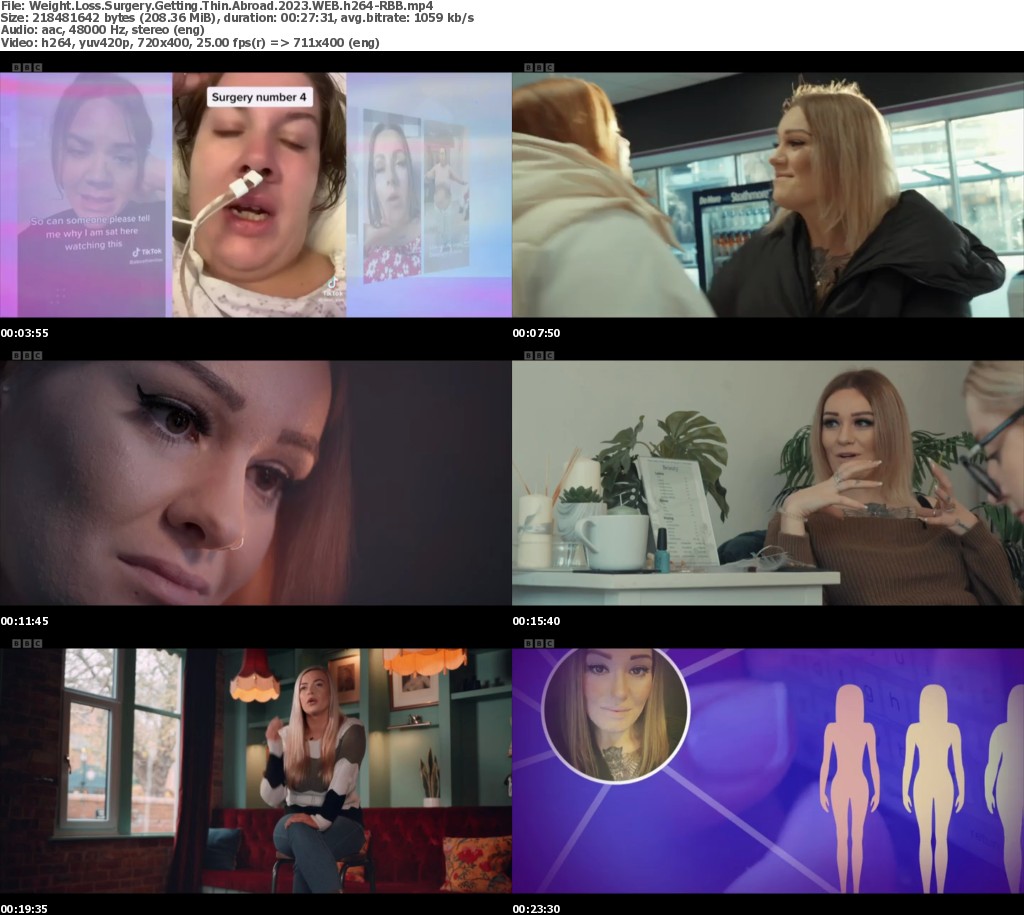Click the circular portrait in the purple frame
The image size is (1024, 915).
[615, 712]
